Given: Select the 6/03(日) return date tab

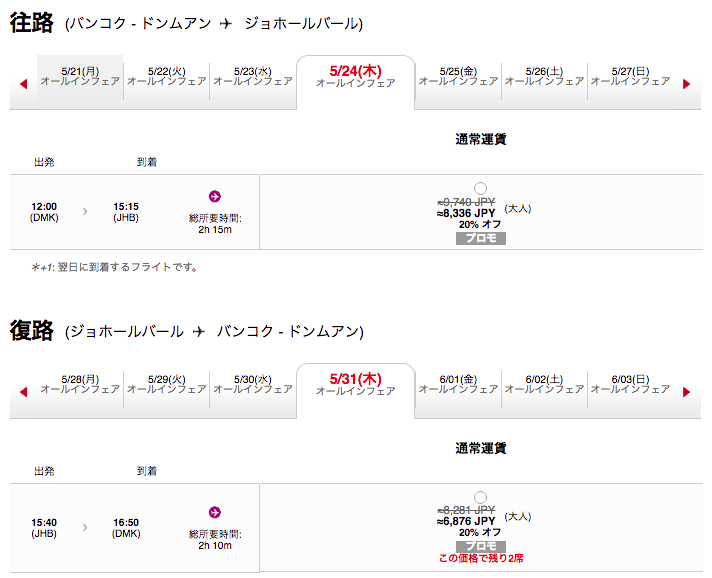Looking at the screenshot, I should click(630, 385).
